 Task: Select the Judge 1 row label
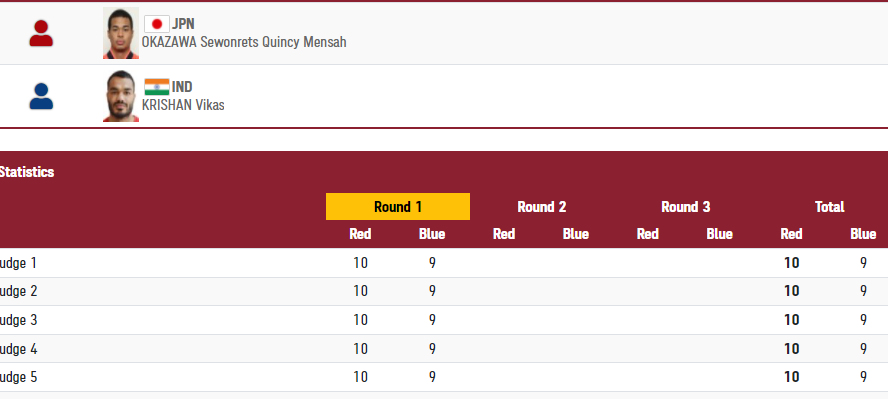18,263
